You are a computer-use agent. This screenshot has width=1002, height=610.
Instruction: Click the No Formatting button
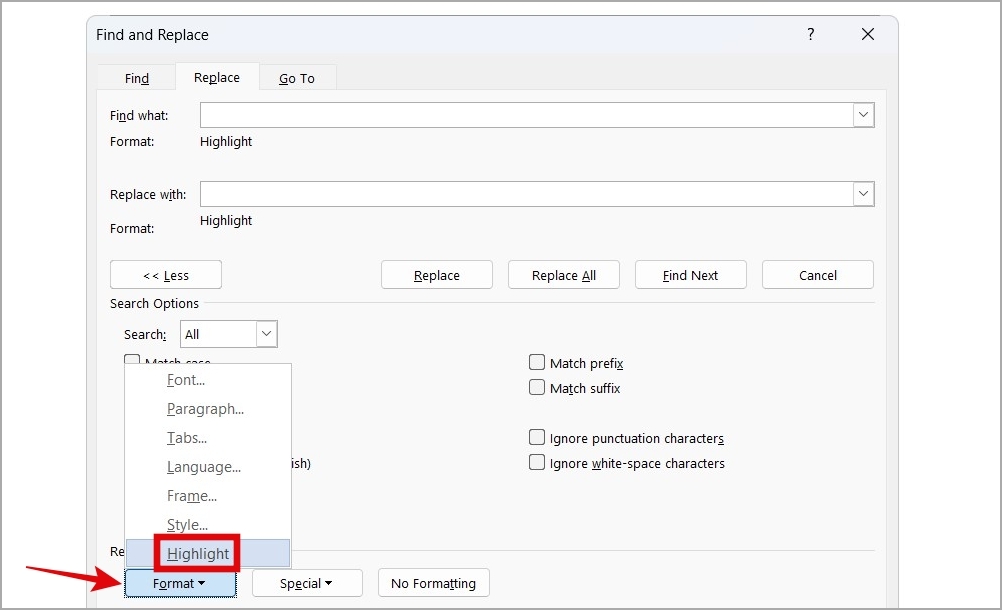[433, 583]
